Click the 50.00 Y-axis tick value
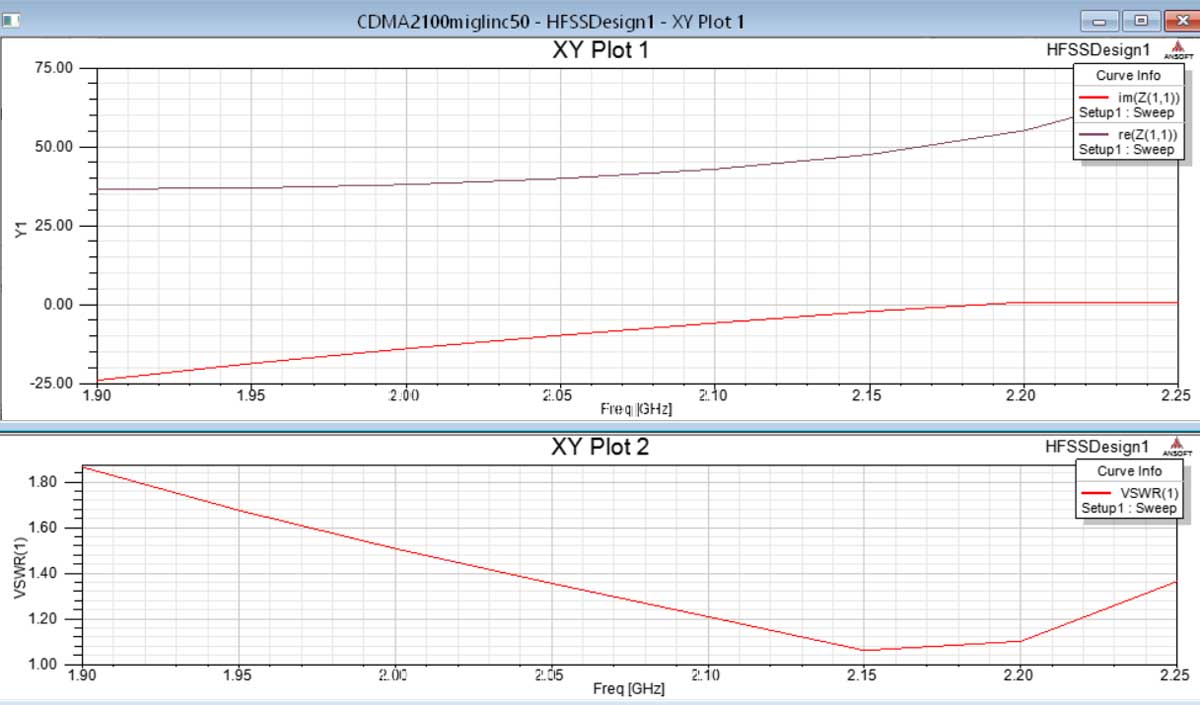The image size is (1200, 705). 54,147
